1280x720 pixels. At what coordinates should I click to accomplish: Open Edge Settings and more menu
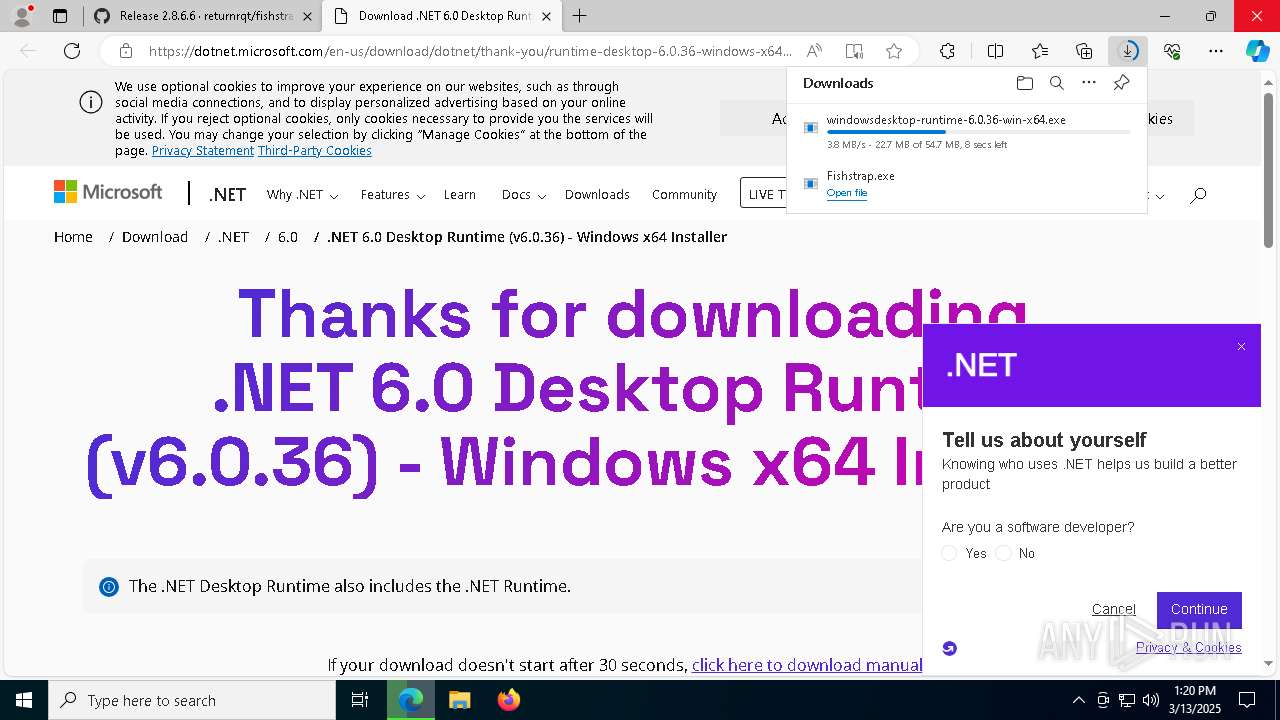[x=1216, y=51]
